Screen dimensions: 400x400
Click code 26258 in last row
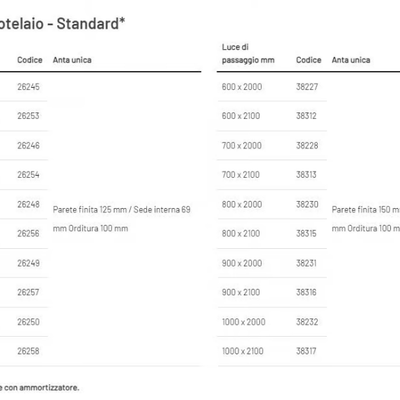point(28,351)
